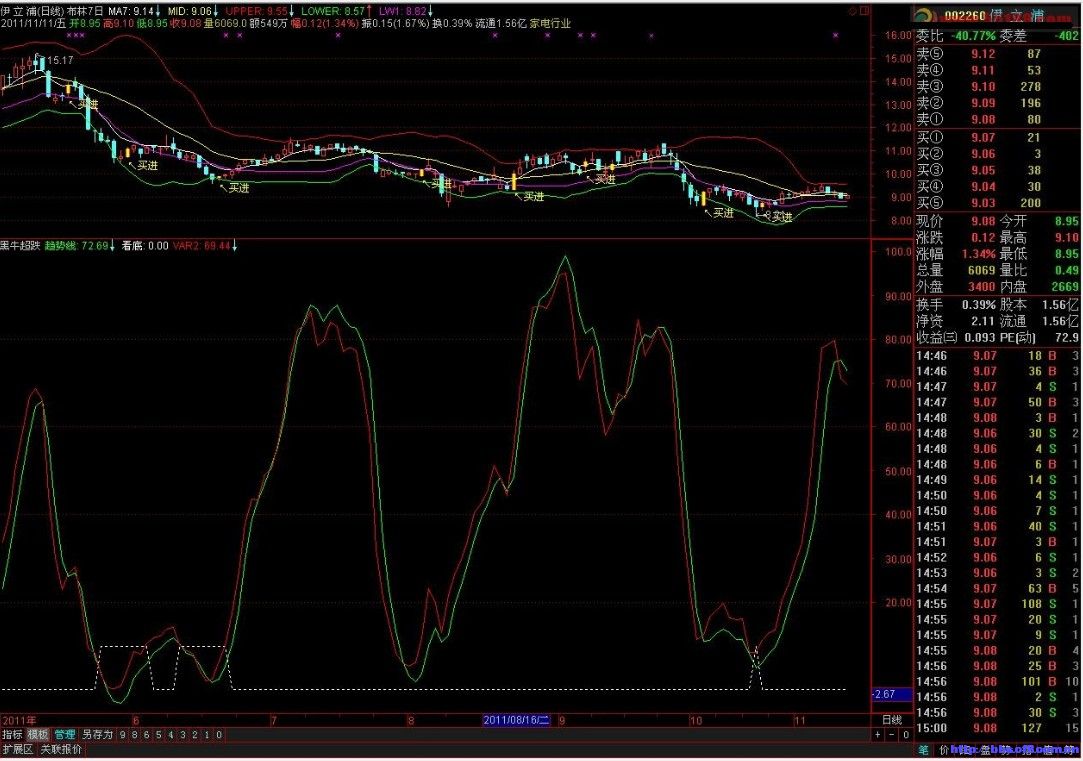The image size is (1083, 761).
Task: Select the 买① bid row at 9.07
Action: 996,137
